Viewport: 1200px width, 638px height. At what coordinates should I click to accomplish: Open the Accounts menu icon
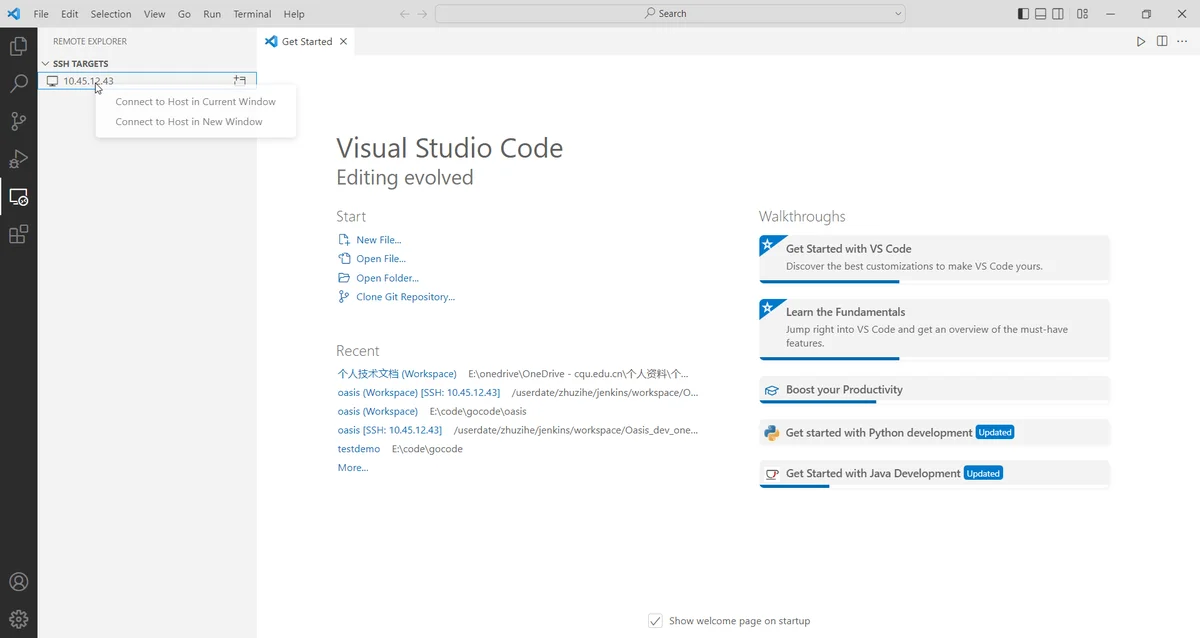18,582
